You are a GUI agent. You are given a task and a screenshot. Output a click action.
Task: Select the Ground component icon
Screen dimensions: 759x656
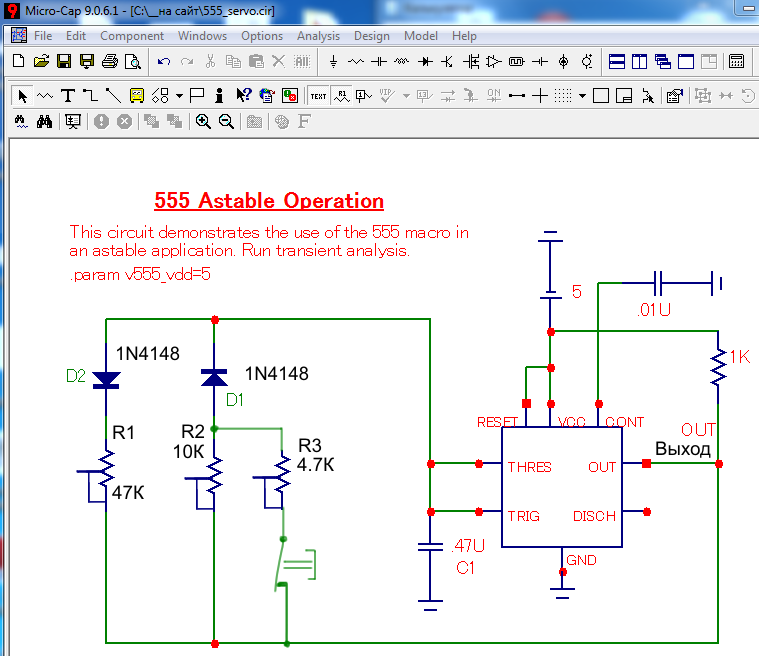point(333,62)
